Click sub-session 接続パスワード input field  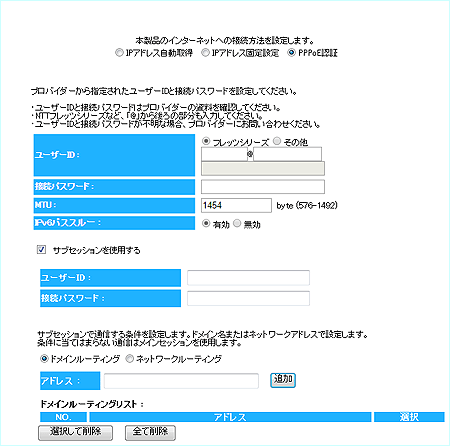coord(248,298)
